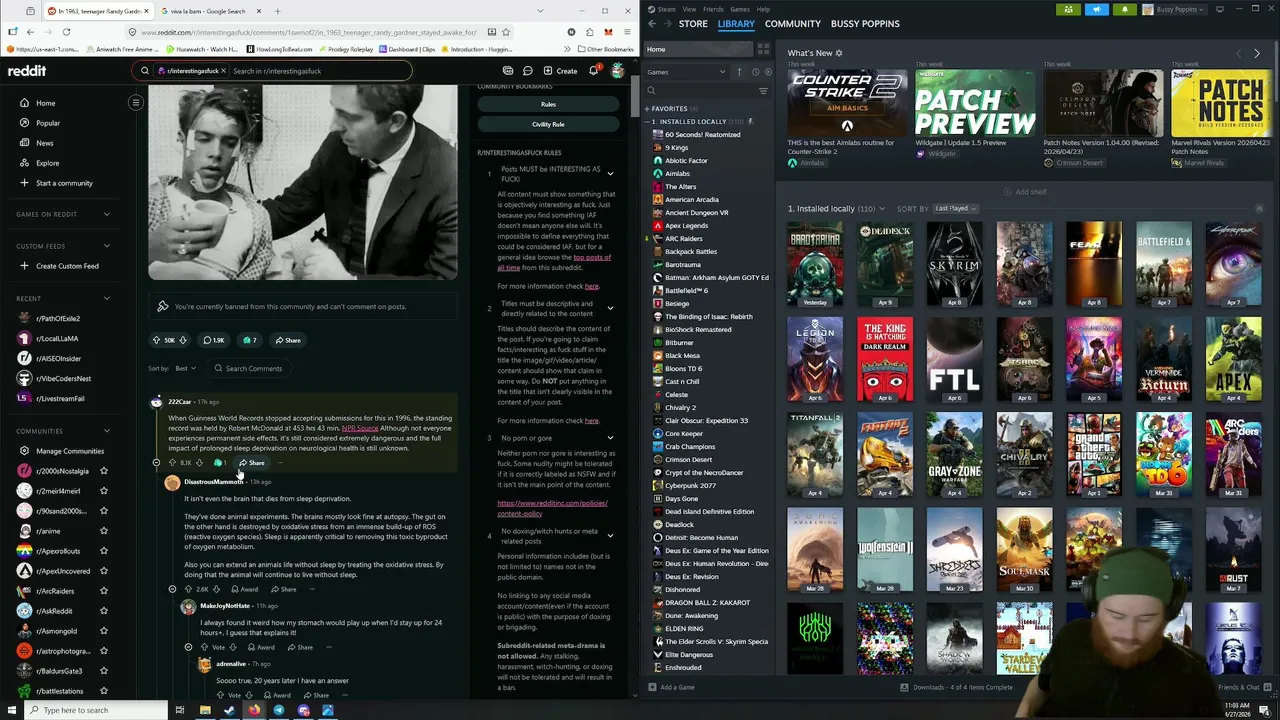Collapse the Communities section in Reddit sidebar
The width and height of the screenshot is (1280, 720).
(106, 431)
